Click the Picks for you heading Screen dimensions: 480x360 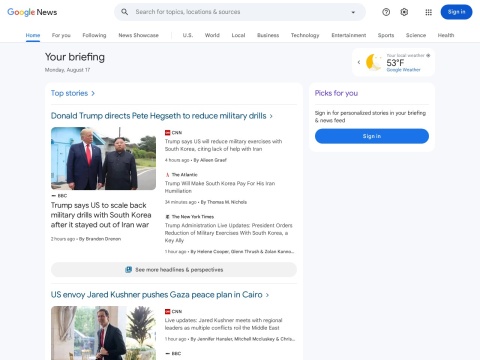(336, 93)
